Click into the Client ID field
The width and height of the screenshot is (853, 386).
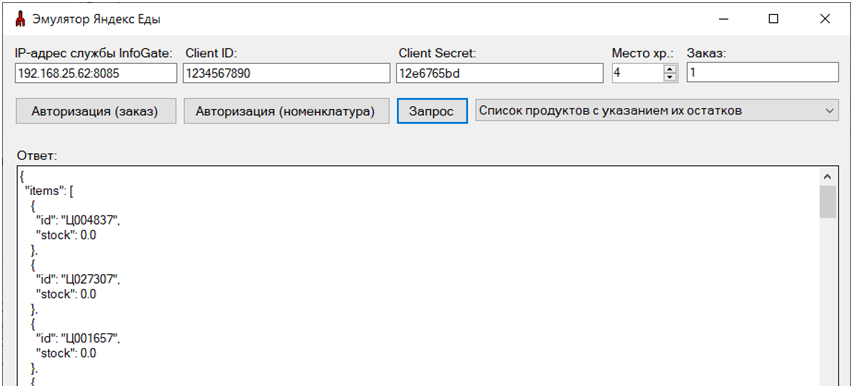point(286,73)
